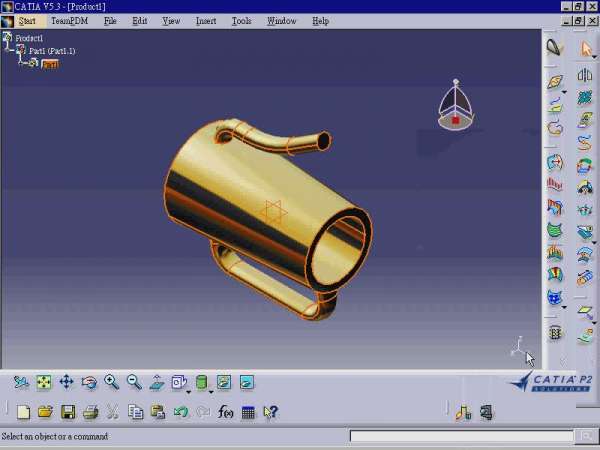
Task: Click Fit All In view icon
Action: pos(44,382)
